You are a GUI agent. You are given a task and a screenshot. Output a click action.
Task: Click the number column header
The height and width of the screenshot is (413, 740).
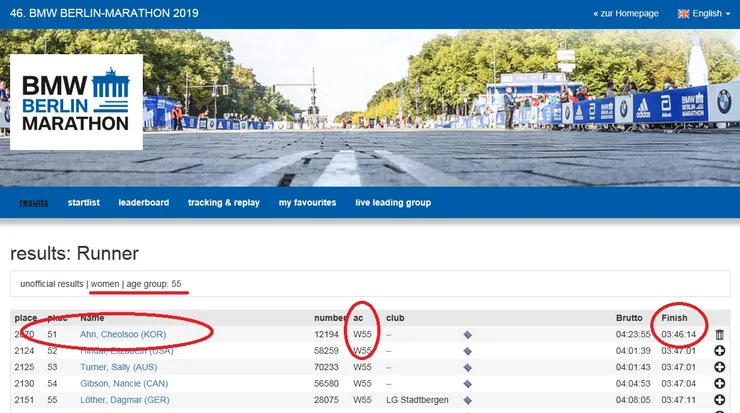click(x=329, y=318)
